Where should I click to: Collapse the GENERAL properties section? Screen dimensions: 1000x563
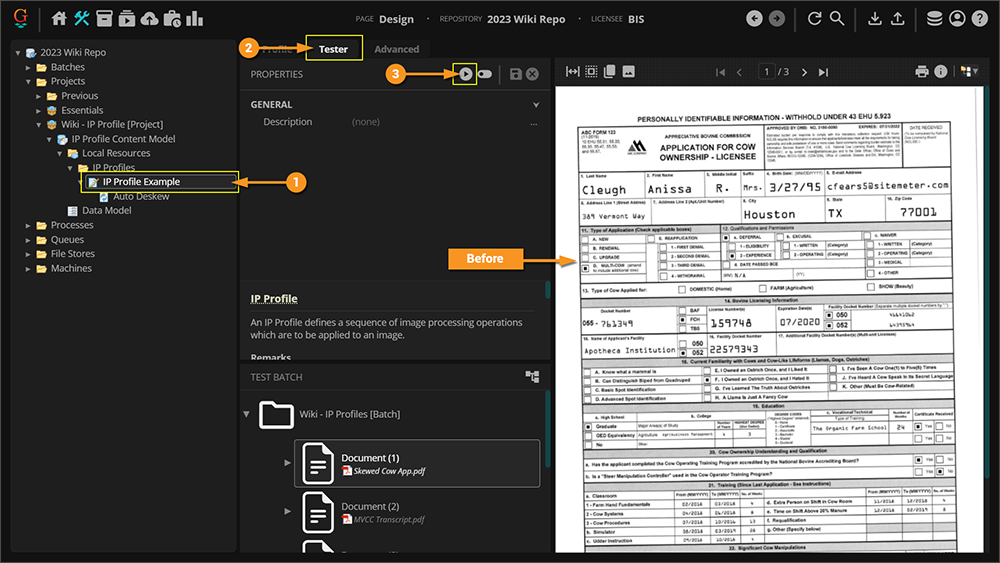pyautogui.click(x=536, y=105)
